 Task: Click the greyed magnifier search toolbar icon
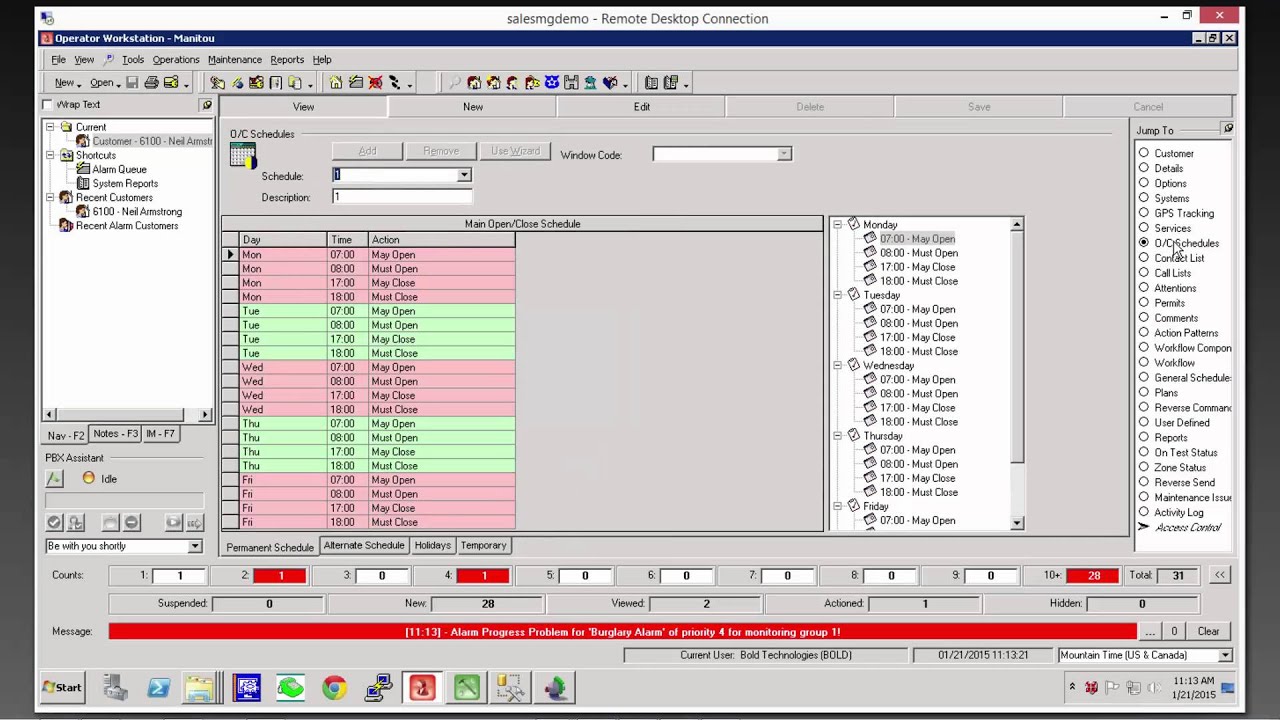454,83
